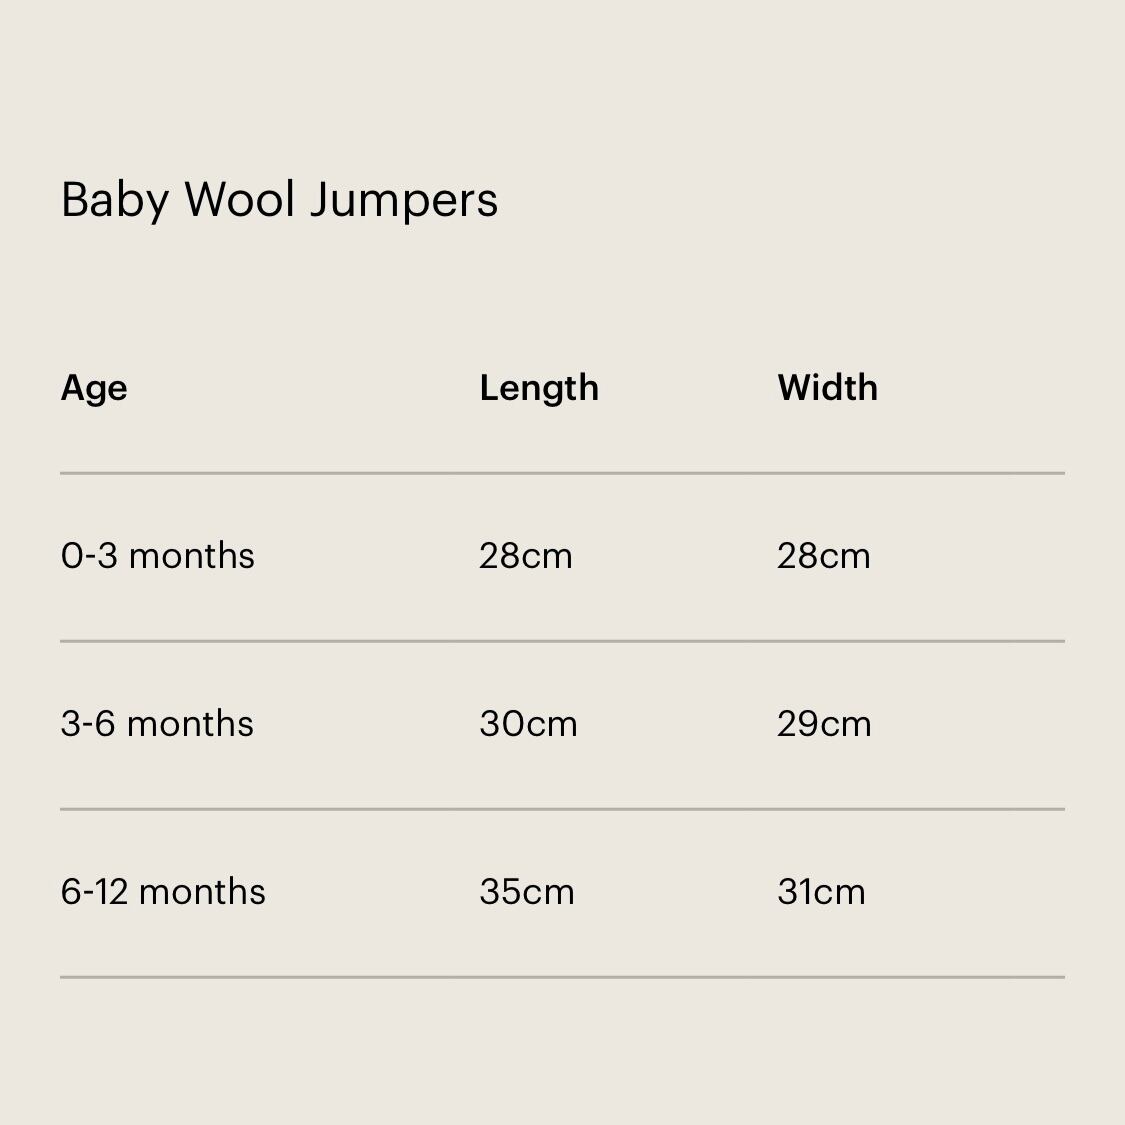Click the bottom divider below 6-12 months row
Image resolution: width=1125 pixels, height=1125 pixels.
[562, 977]
